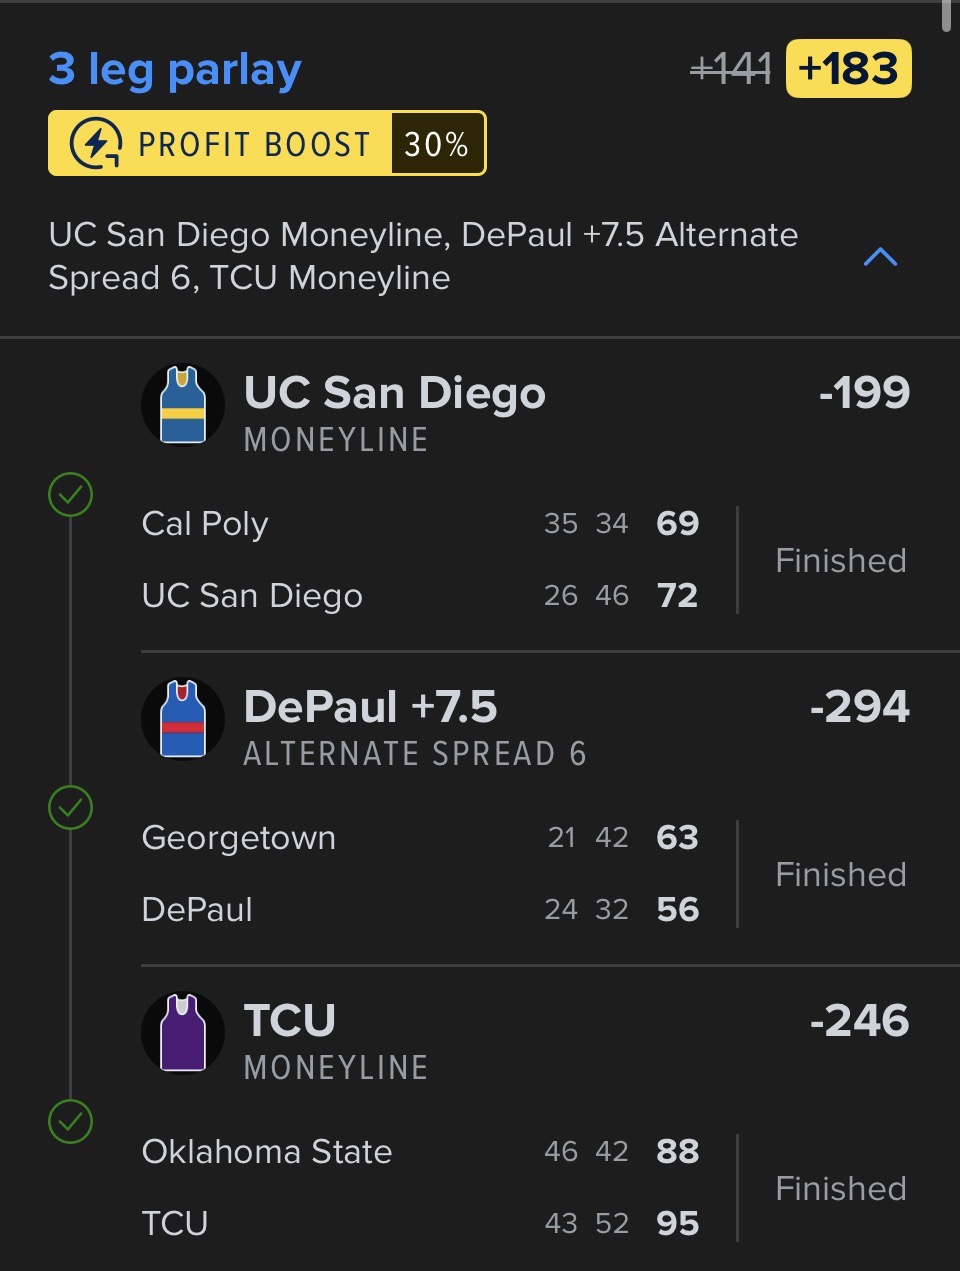Click the Profit Boost 30% banner

pyautogui.click(x=267, y=144)
